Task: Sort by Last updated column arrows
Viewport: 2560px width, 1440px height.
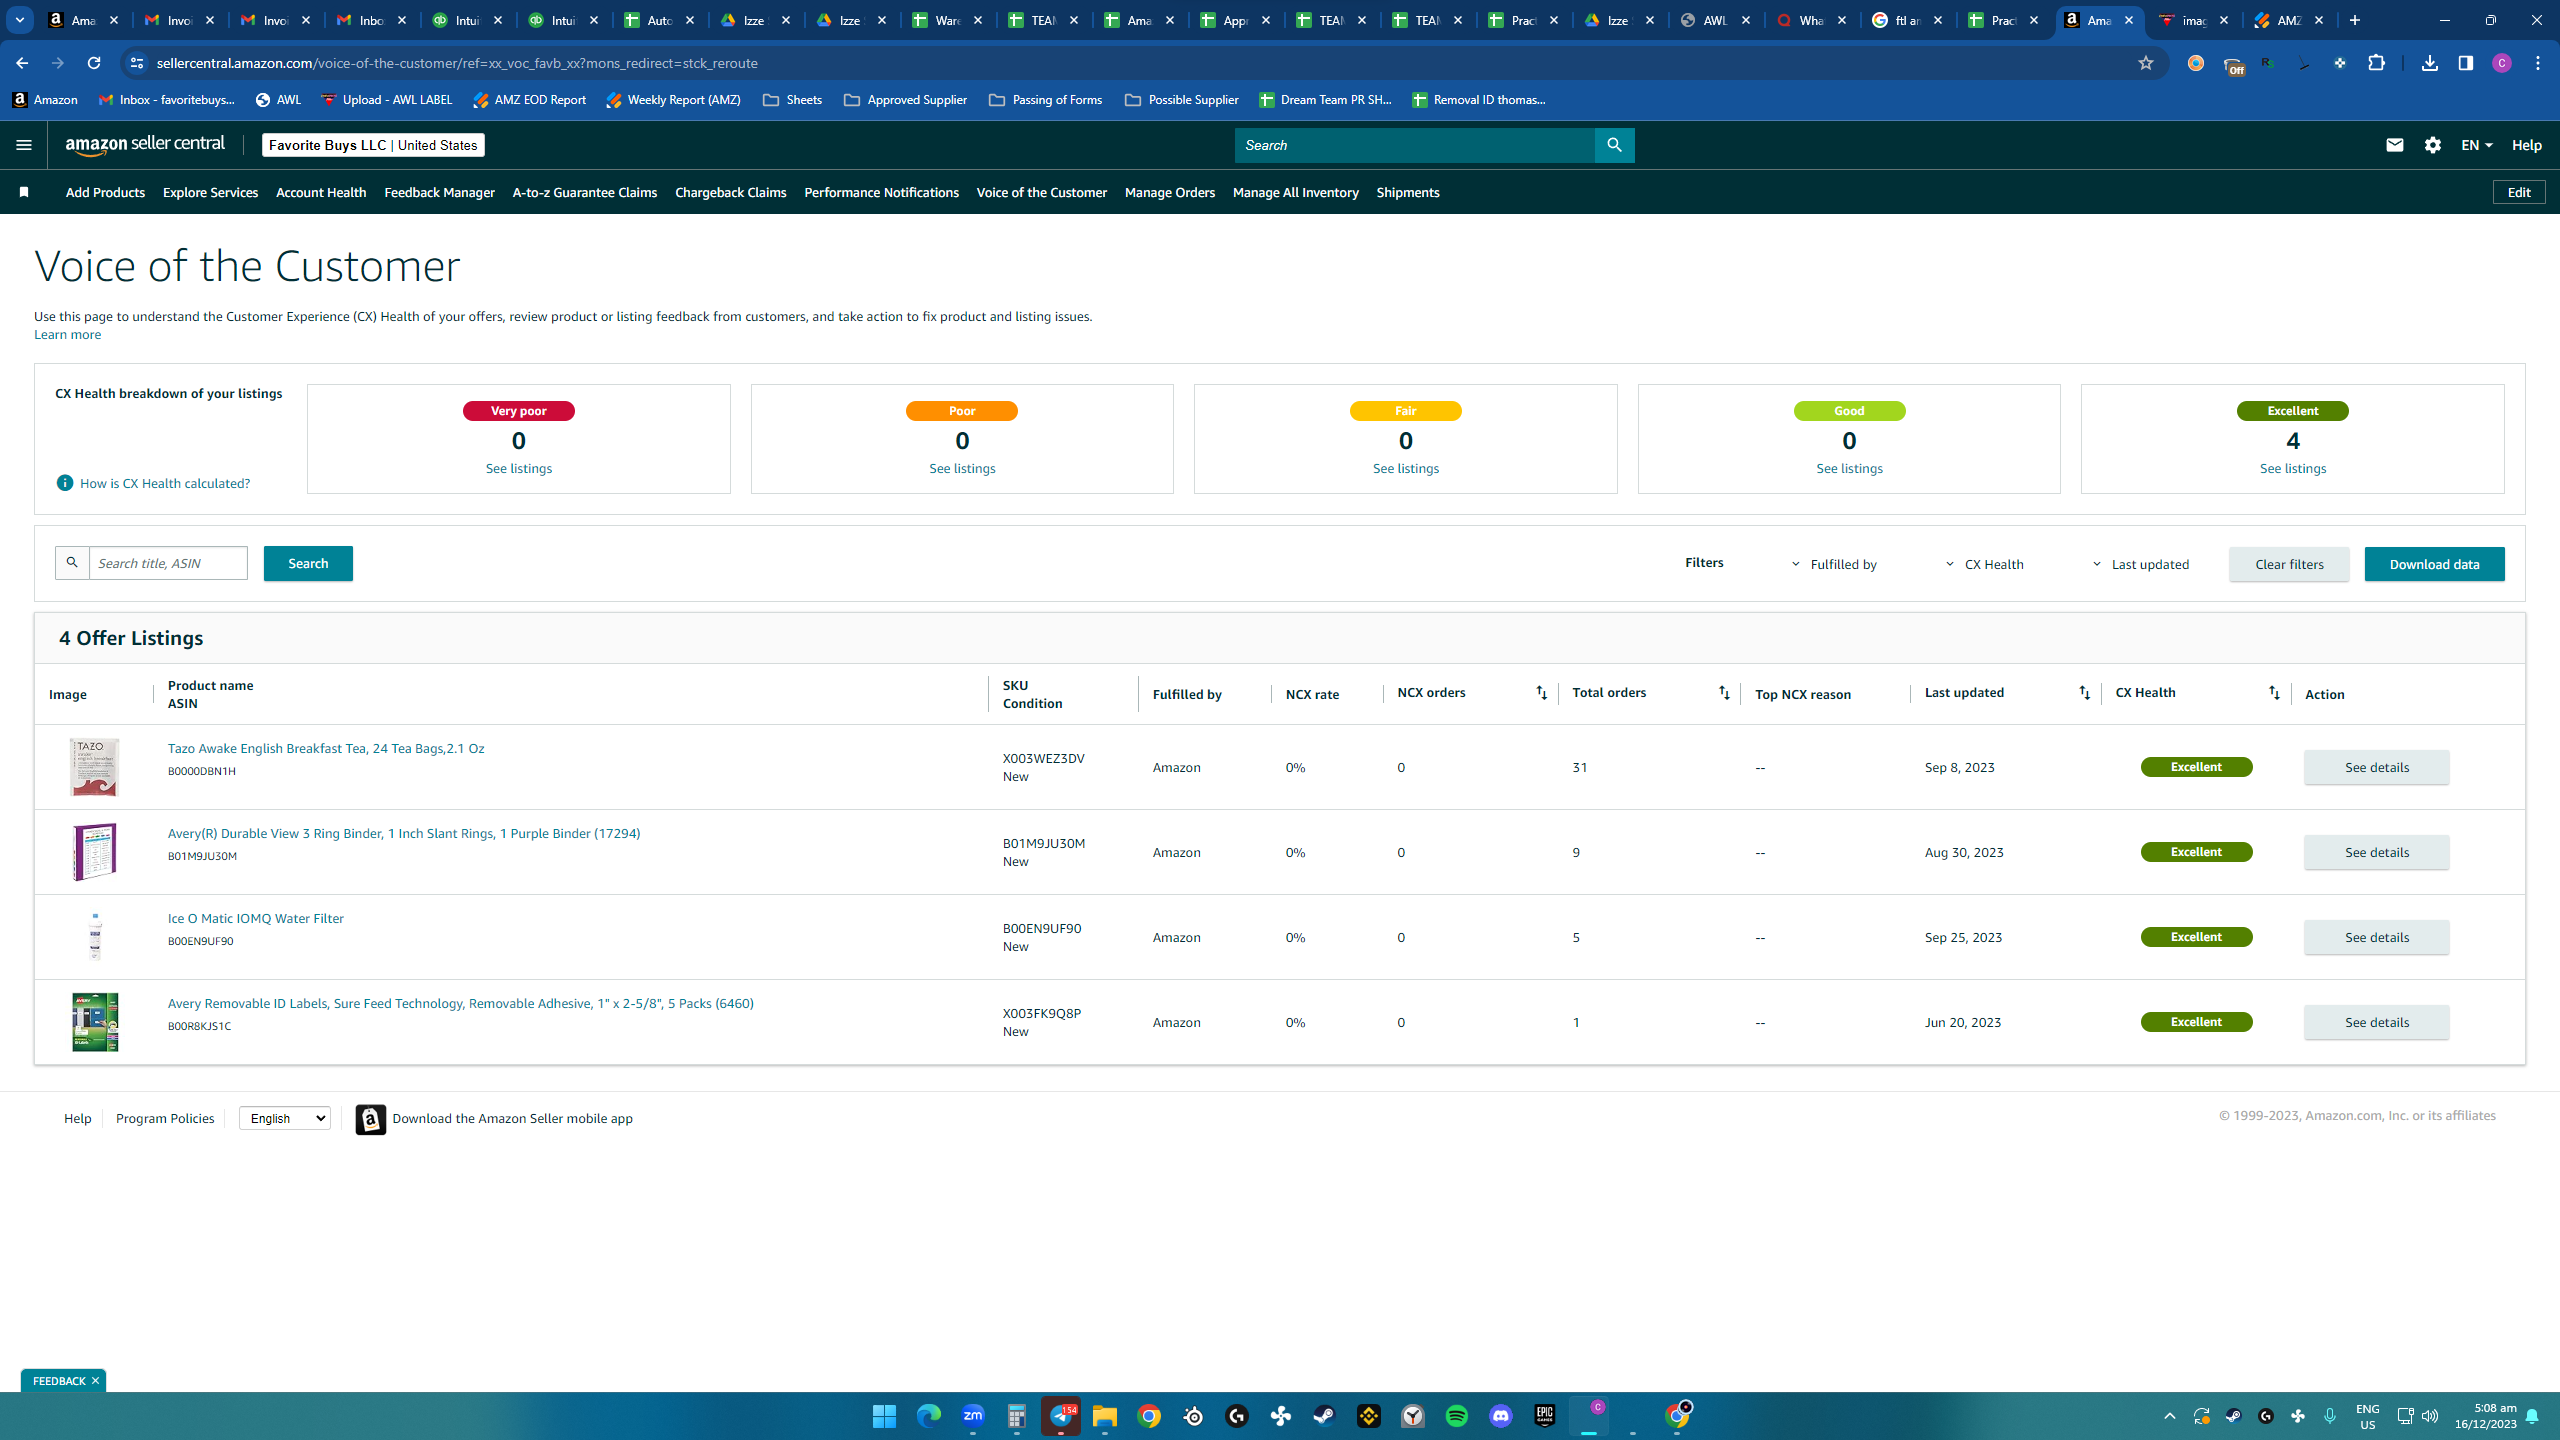Action: pyautogui.click(x=2084, y=693)
